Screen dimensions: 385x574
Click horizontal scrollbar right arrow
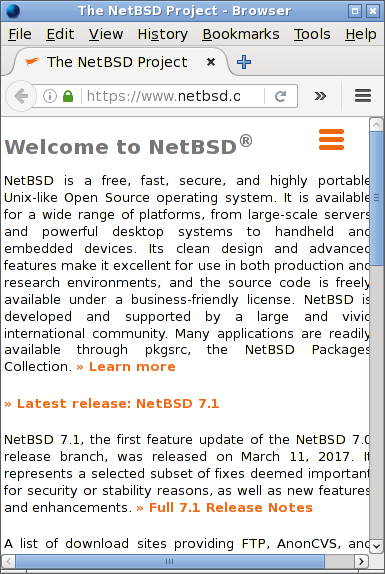(x=362, y=561)
